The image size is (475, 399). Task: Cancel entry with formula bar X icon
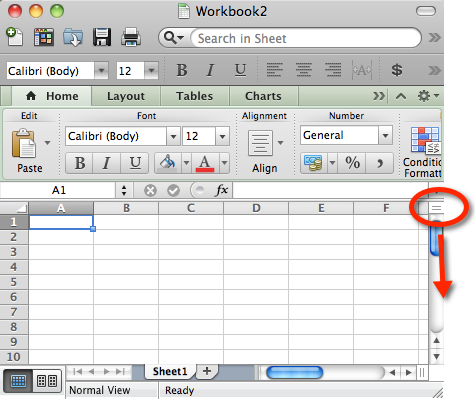[x=150, y=191]
